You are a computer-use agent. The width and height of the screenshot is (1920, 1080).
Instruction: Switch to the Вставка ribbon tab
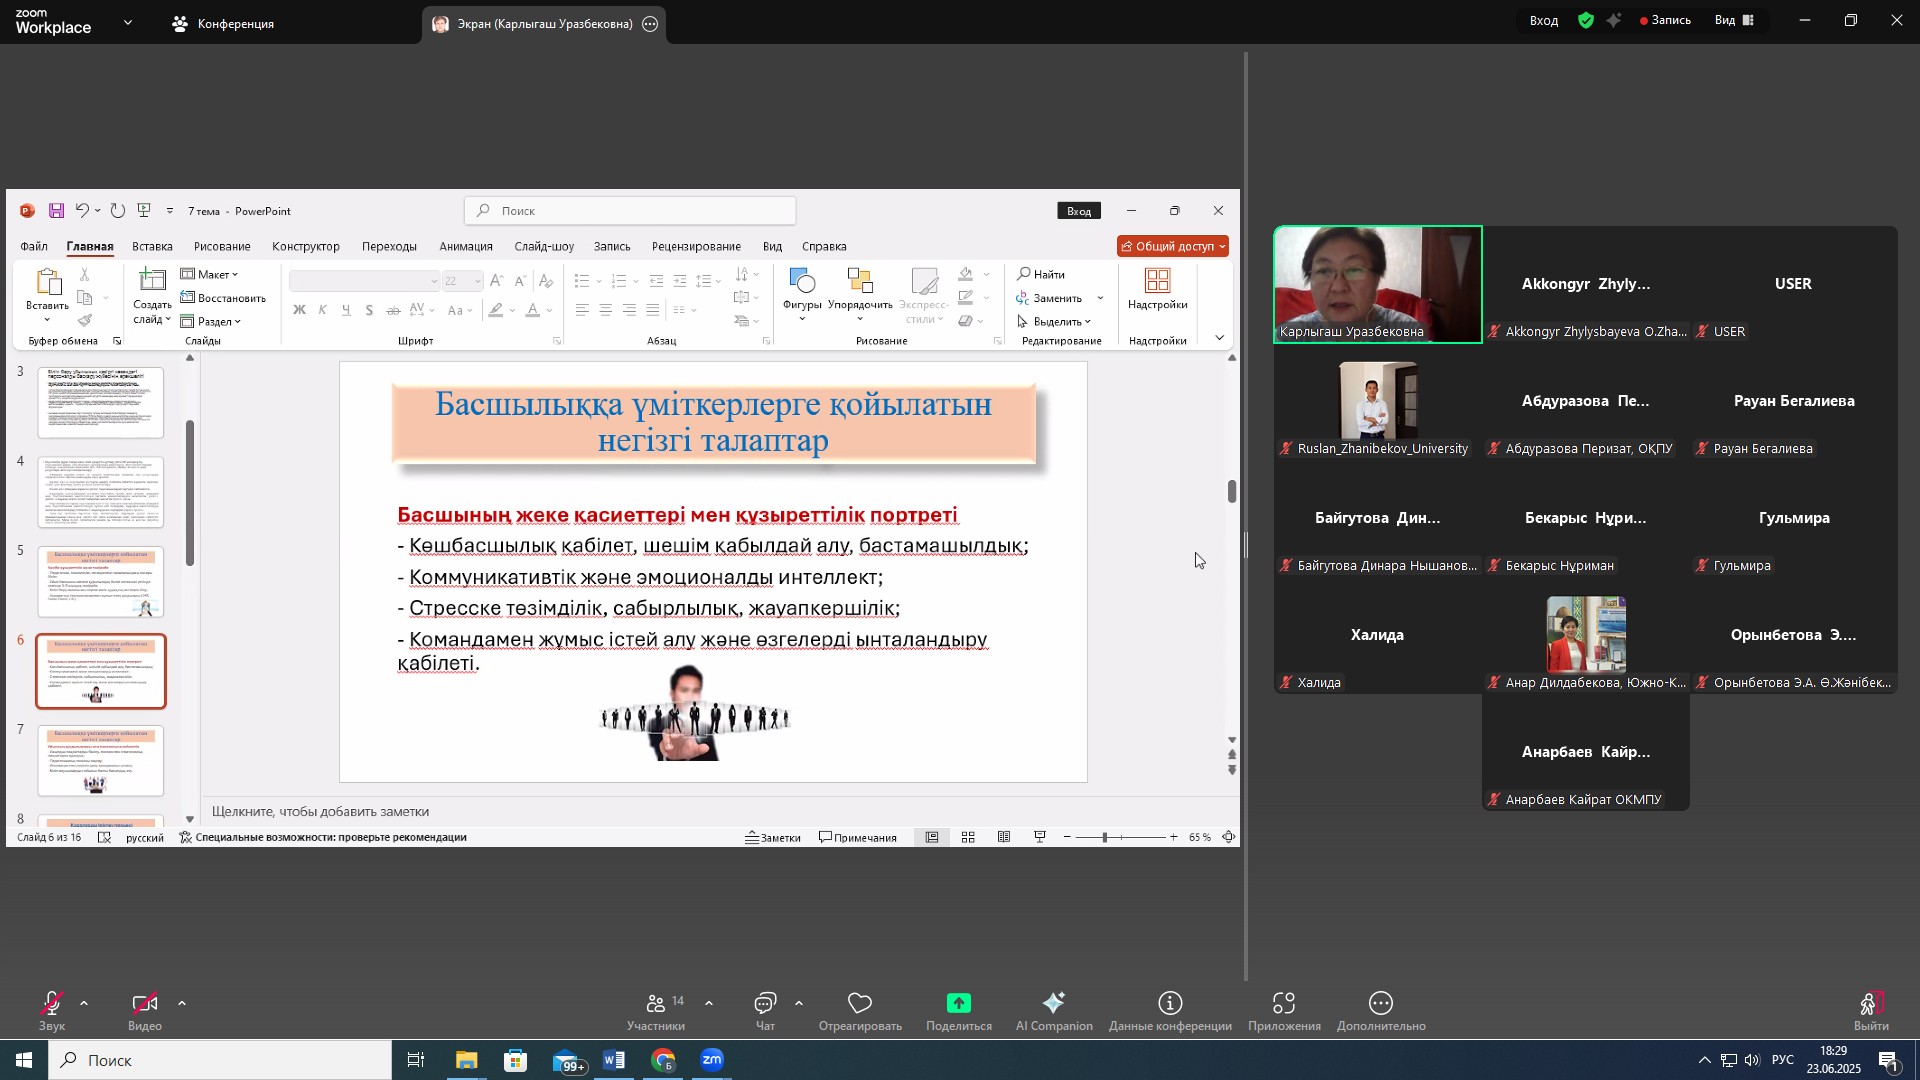pyautogui.click(x=152, y=246)
